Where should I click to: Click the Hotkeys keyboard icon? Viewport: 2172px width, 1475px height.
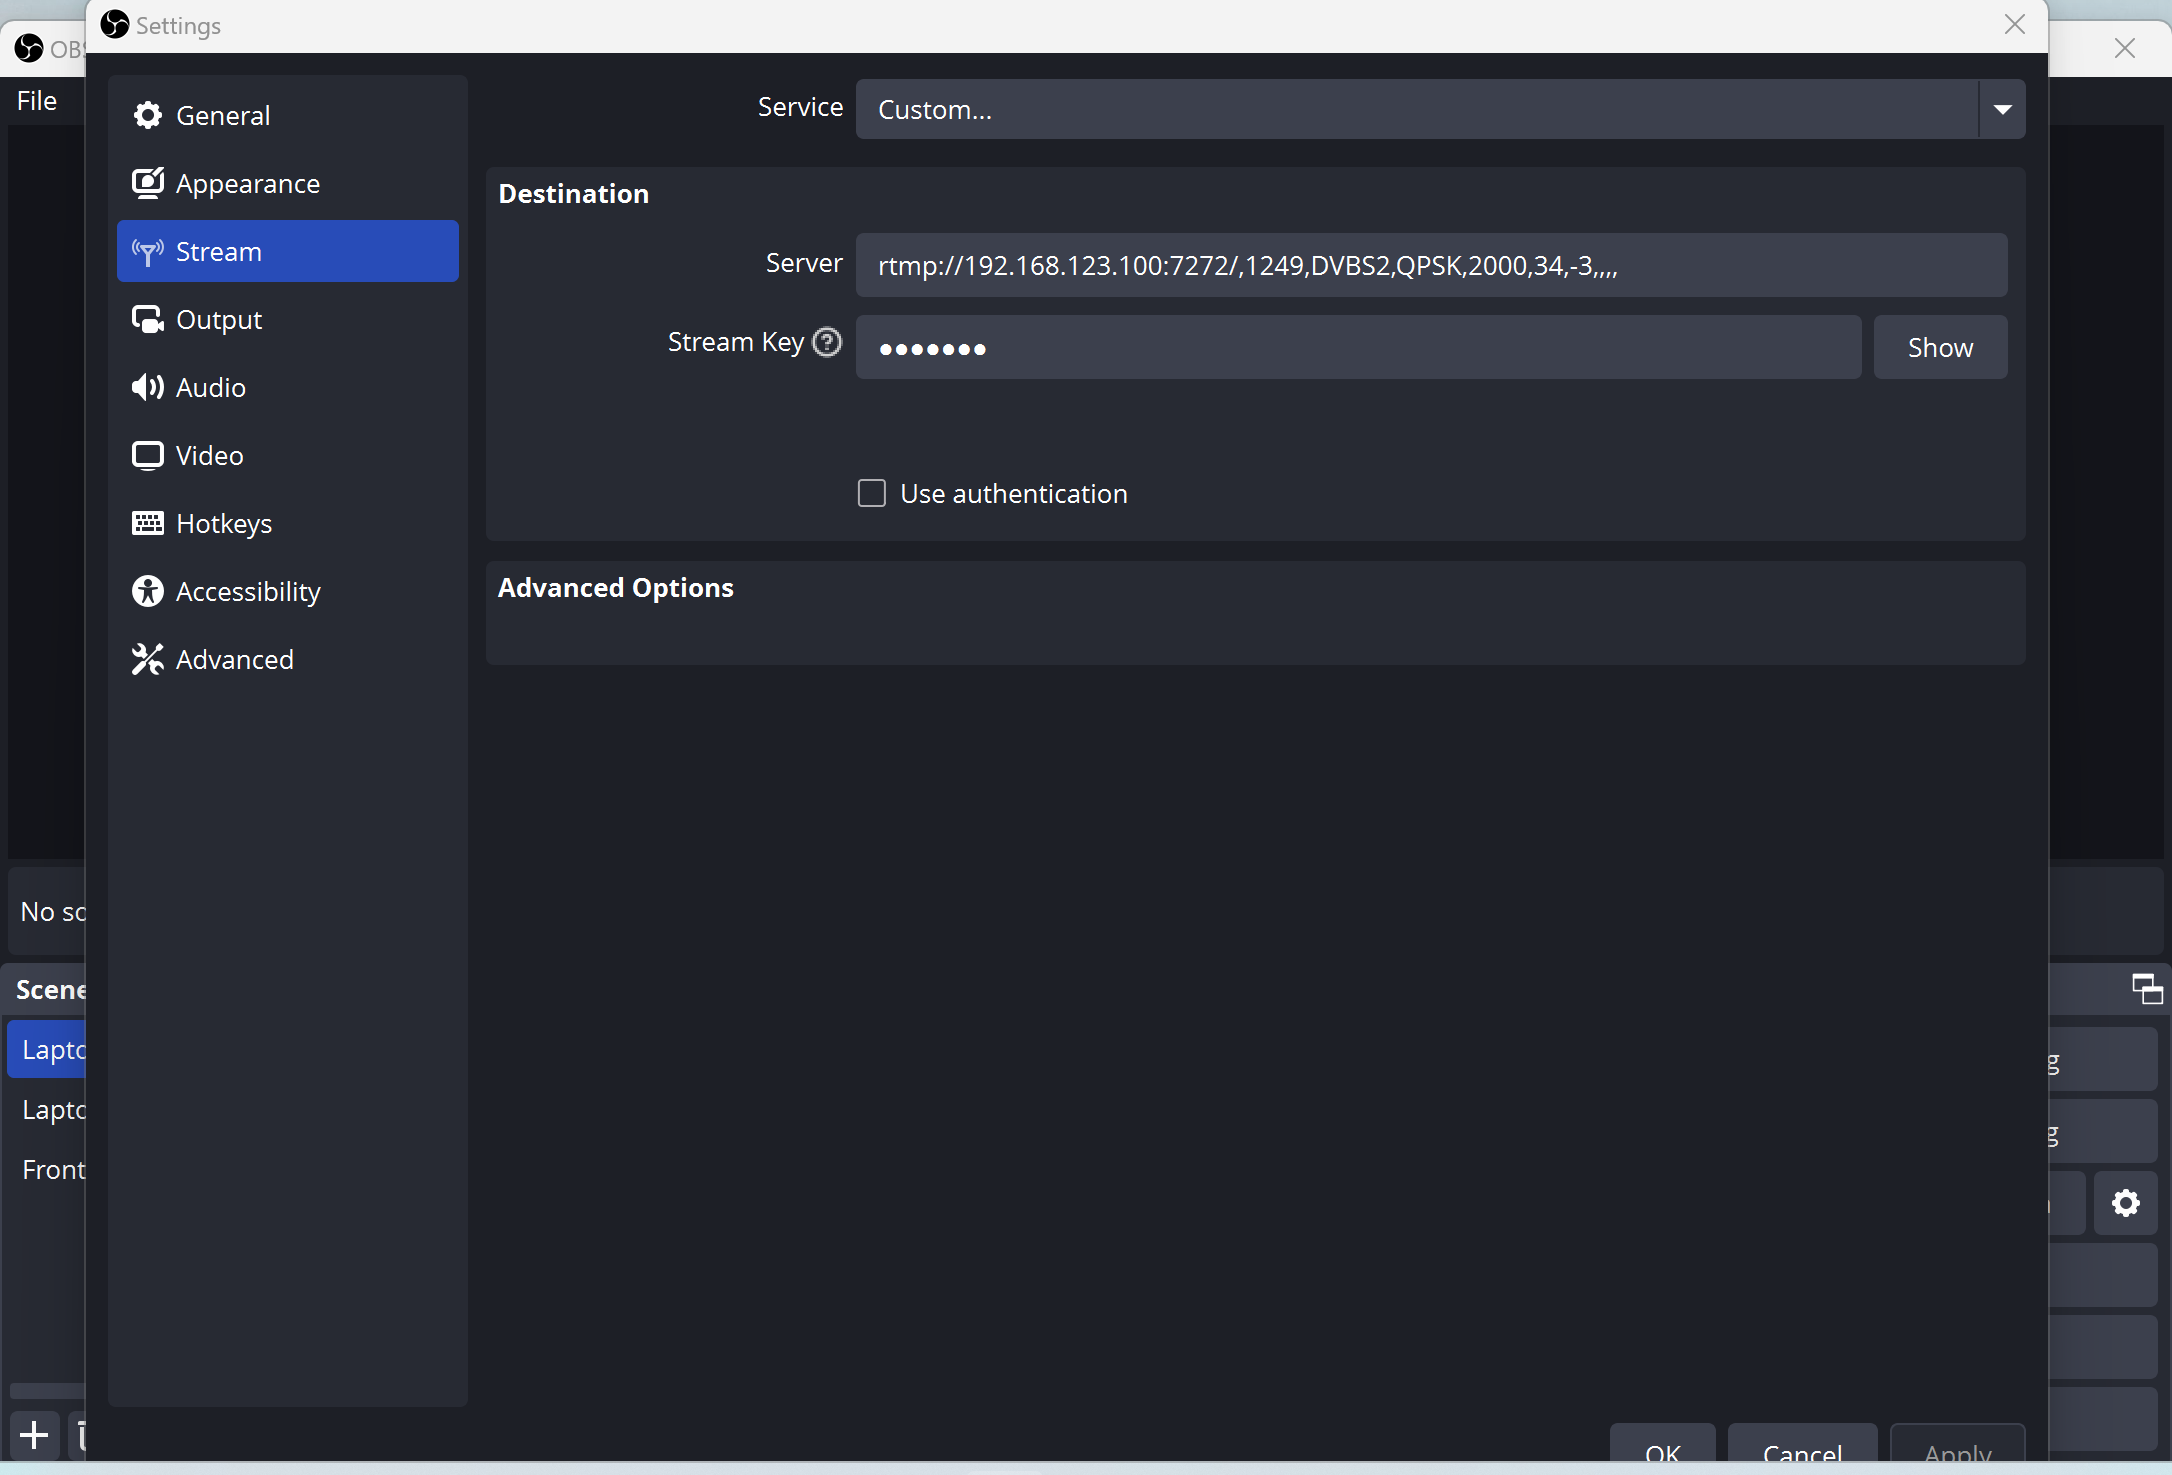[x=148, y=524]
